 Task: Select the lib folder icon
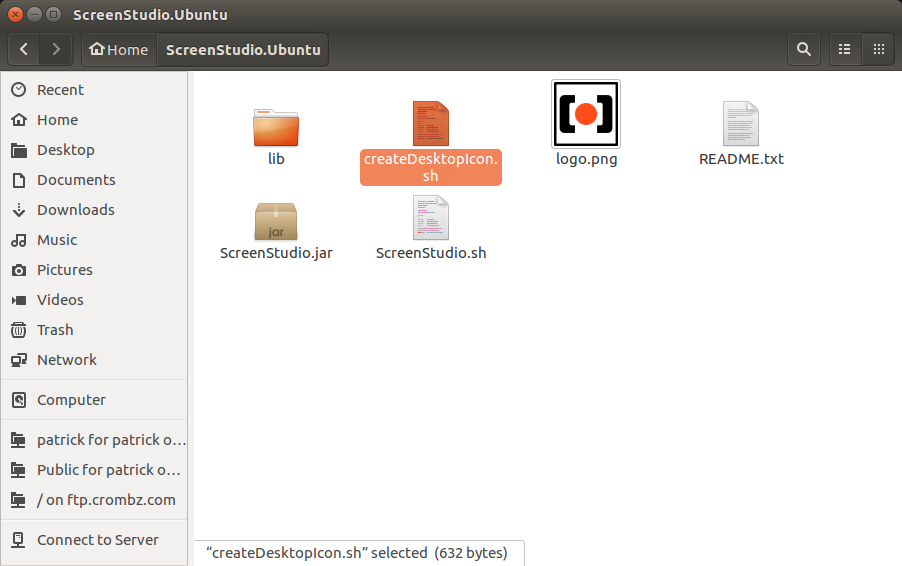pos(276,127)
